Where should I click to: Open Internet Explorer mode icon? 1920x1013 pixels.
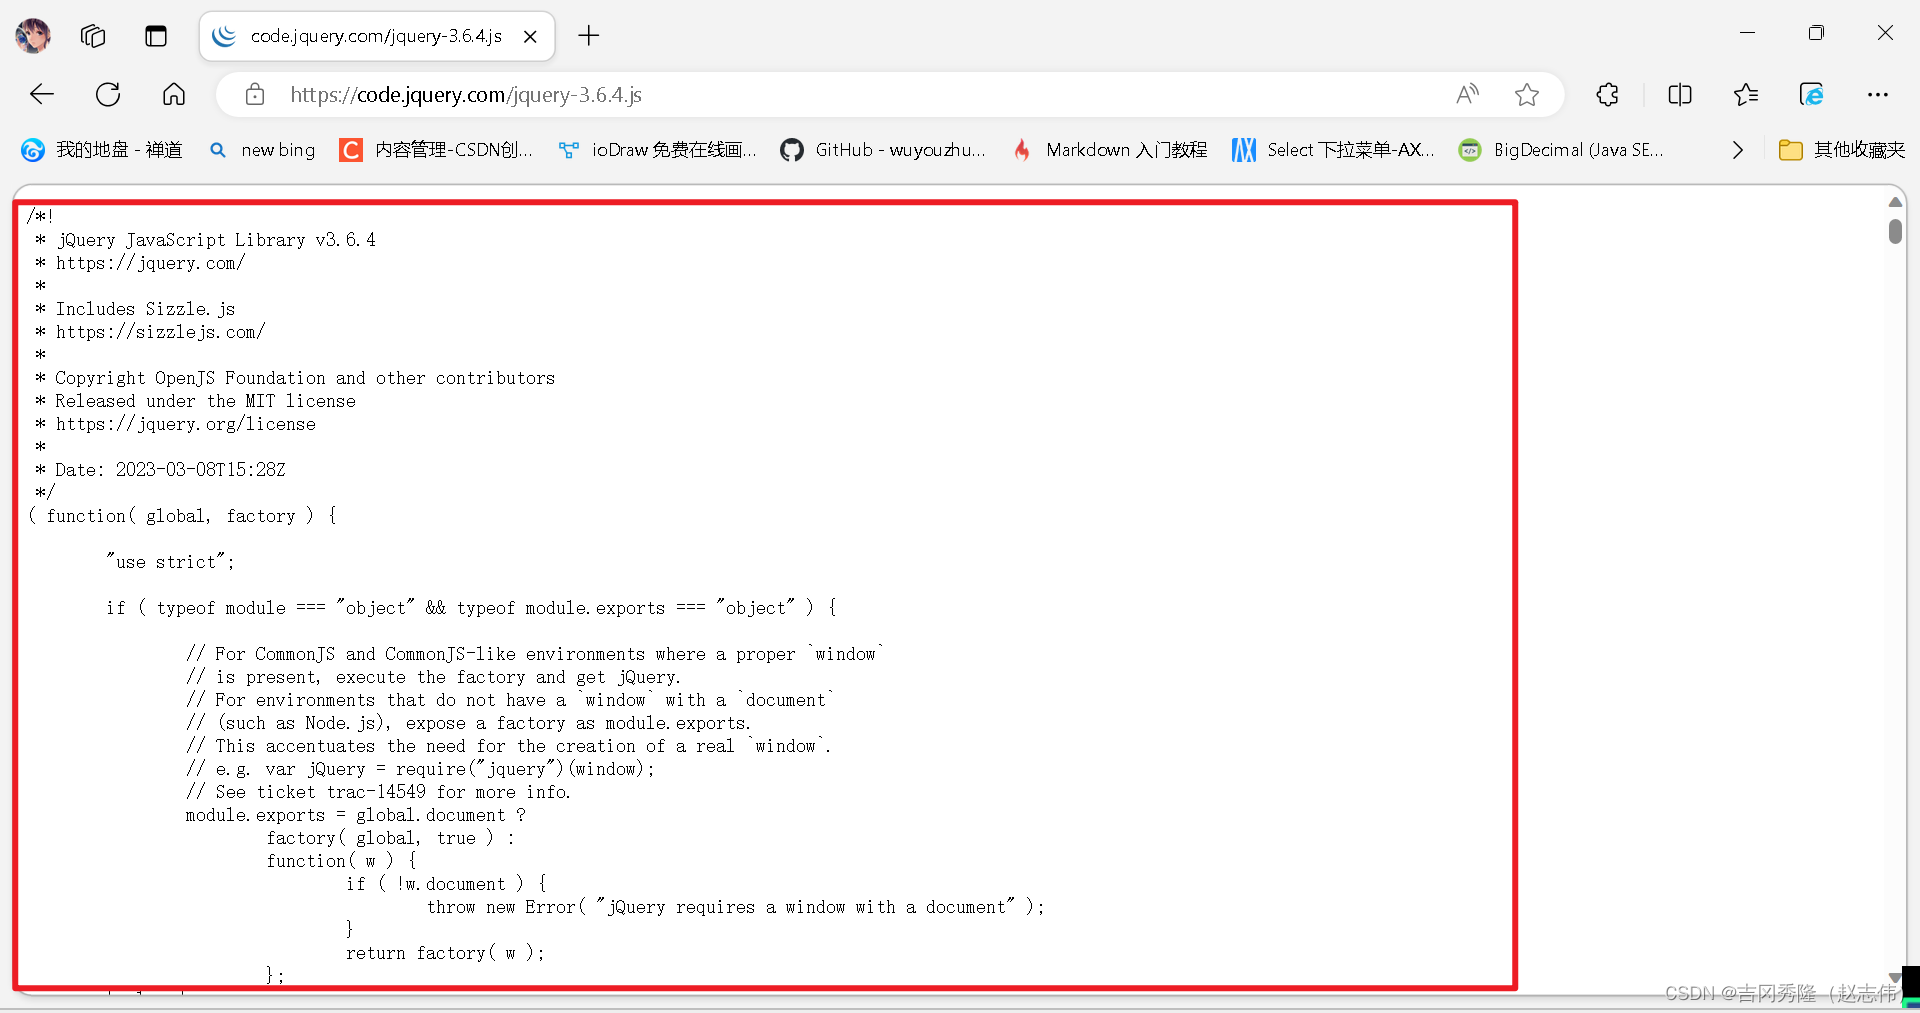pos(1812,94)
